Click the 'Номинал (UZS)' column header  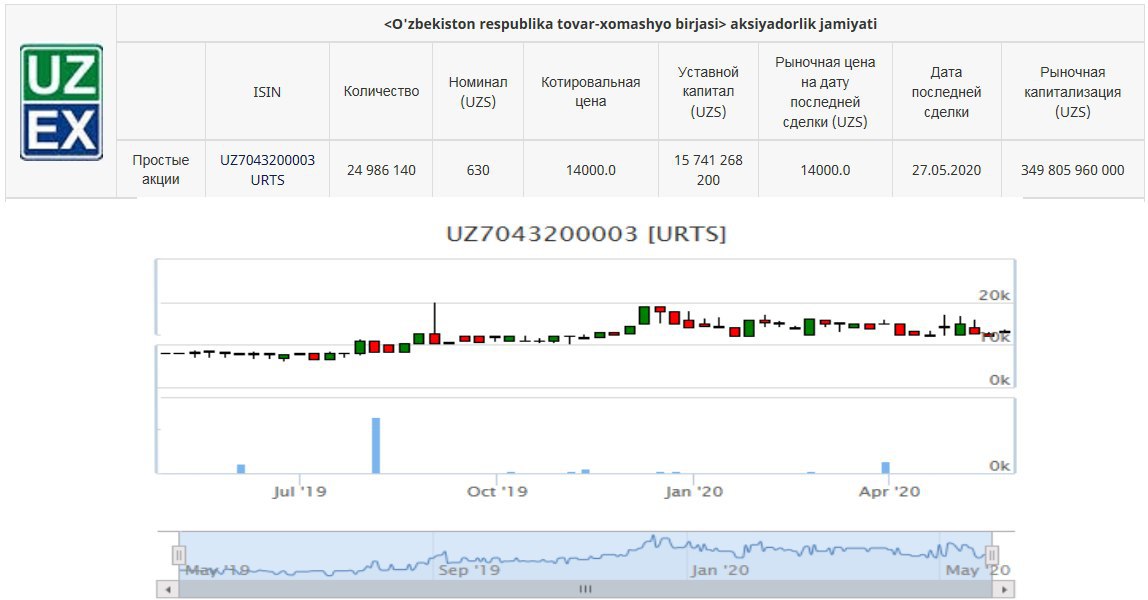point(478,91)
